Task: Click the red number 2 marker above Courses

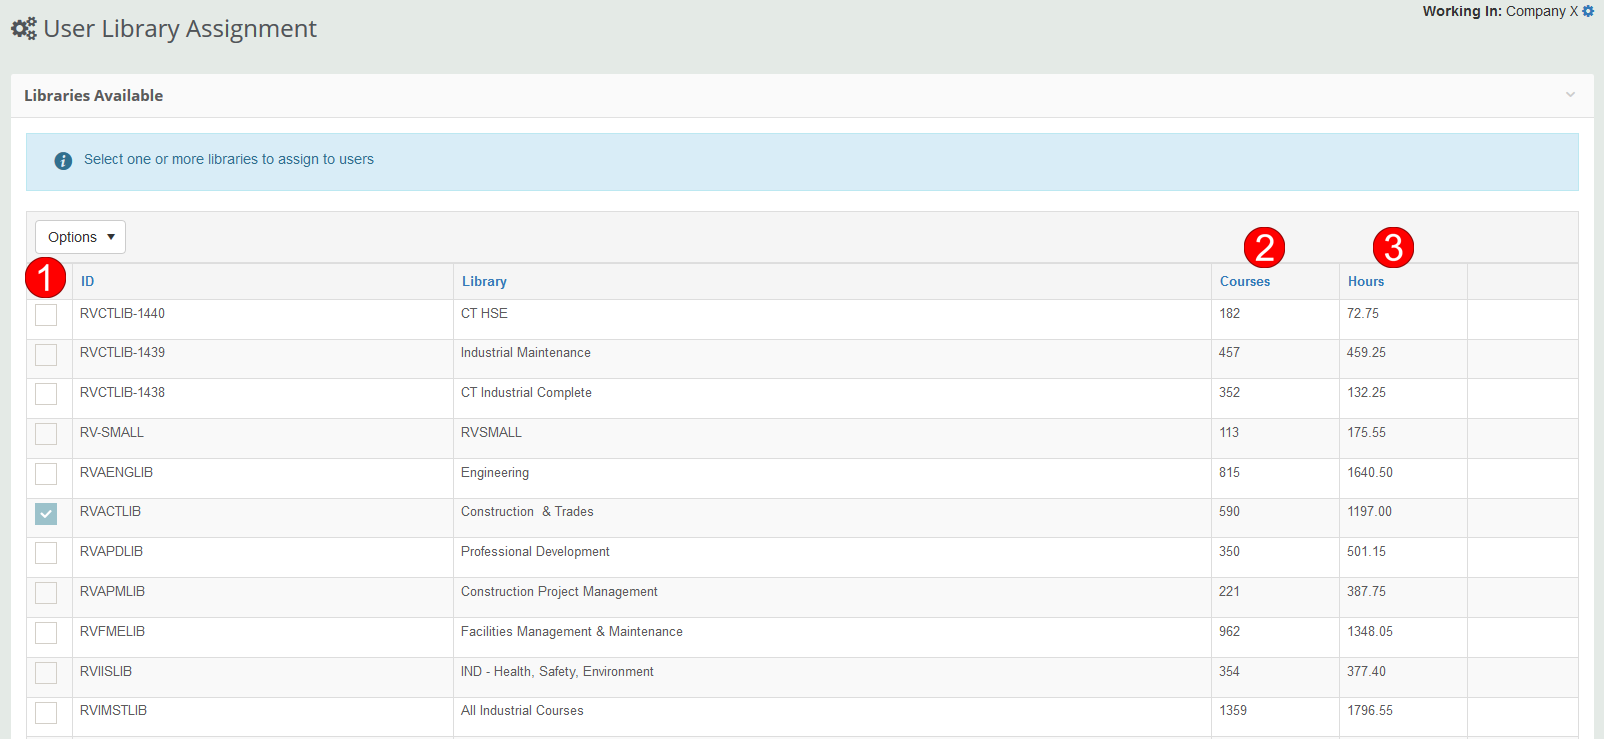Action: 1264,247
